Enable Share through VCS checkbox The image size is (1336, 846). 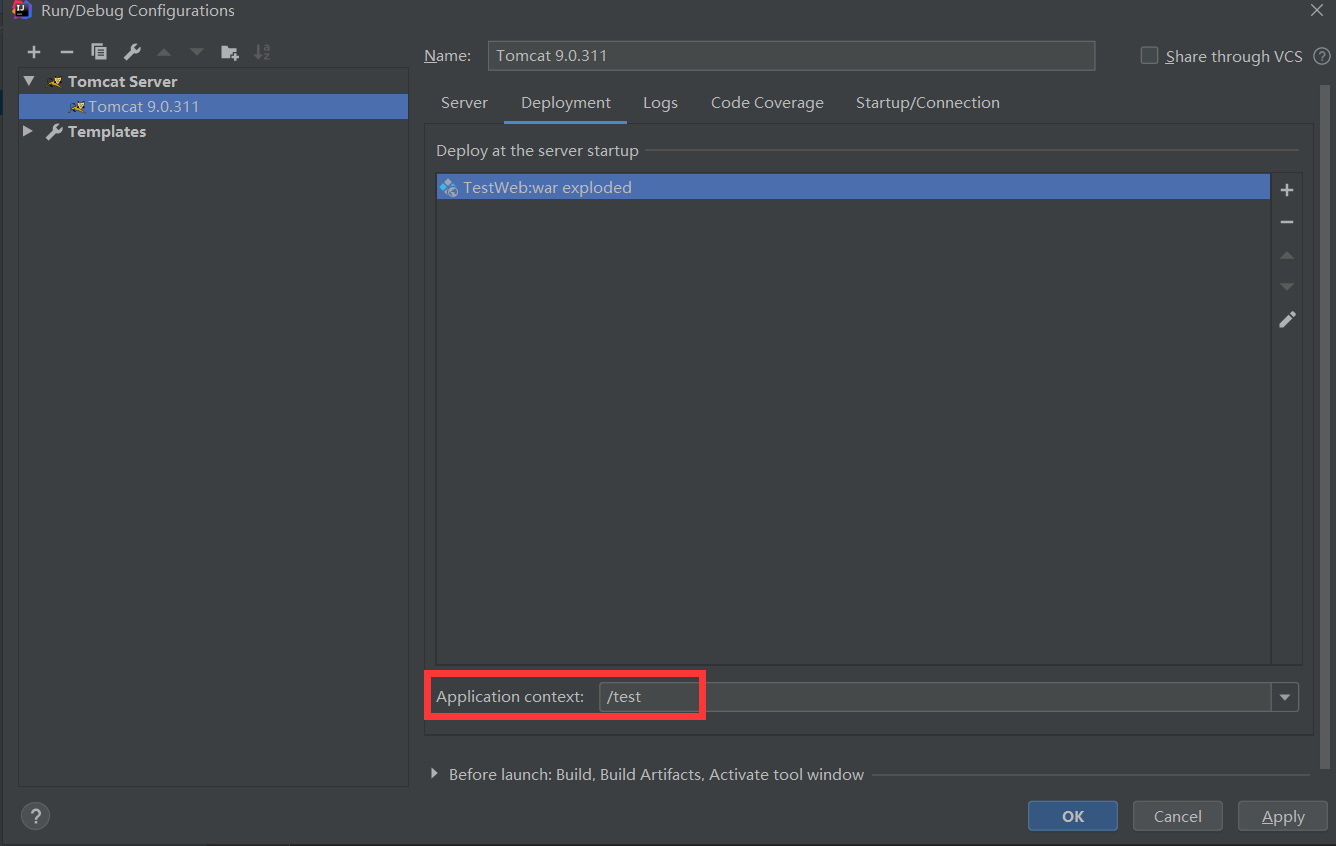click(x=1150, y=56)
